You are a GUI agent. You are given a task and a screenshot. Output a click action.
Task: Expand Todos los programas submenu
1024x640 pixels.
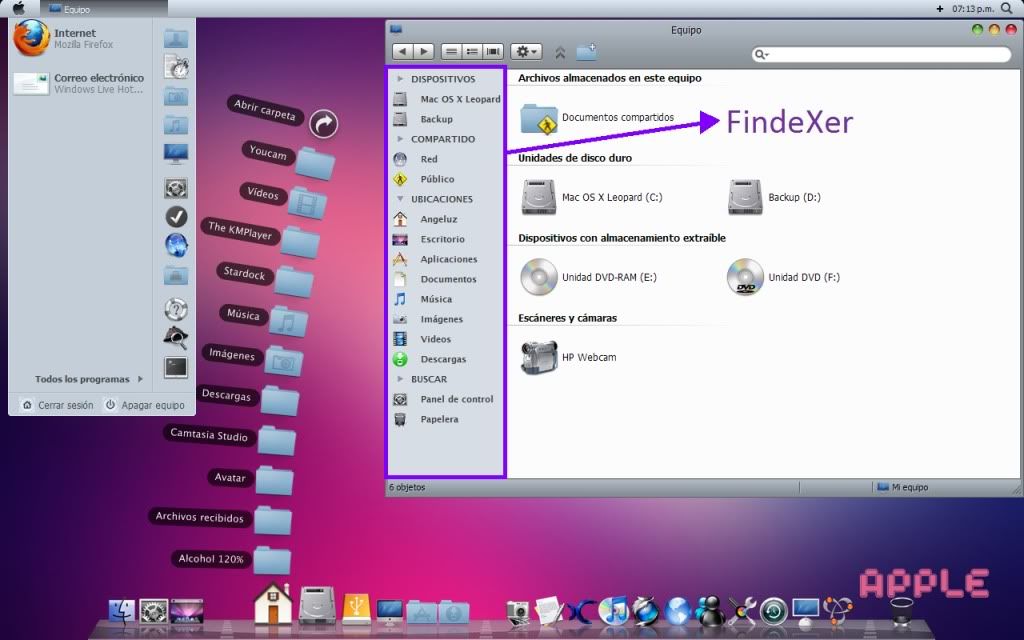click(89, 379)
